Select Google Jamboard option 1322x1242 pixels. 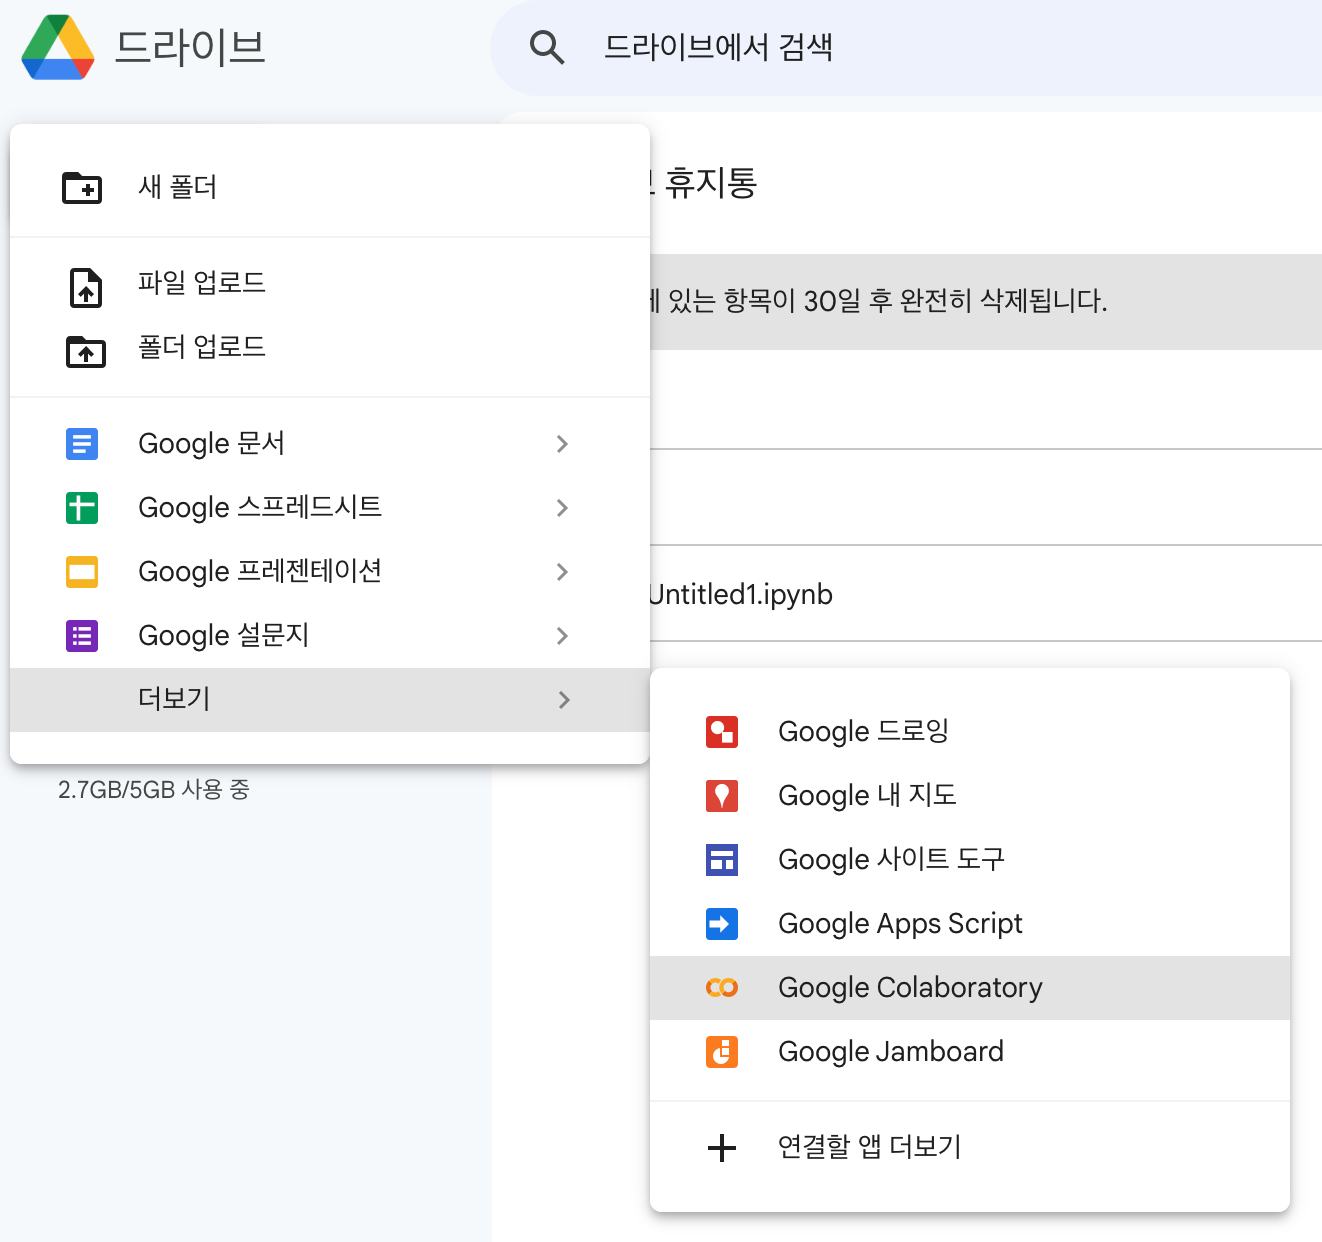tap(970, 1051)
